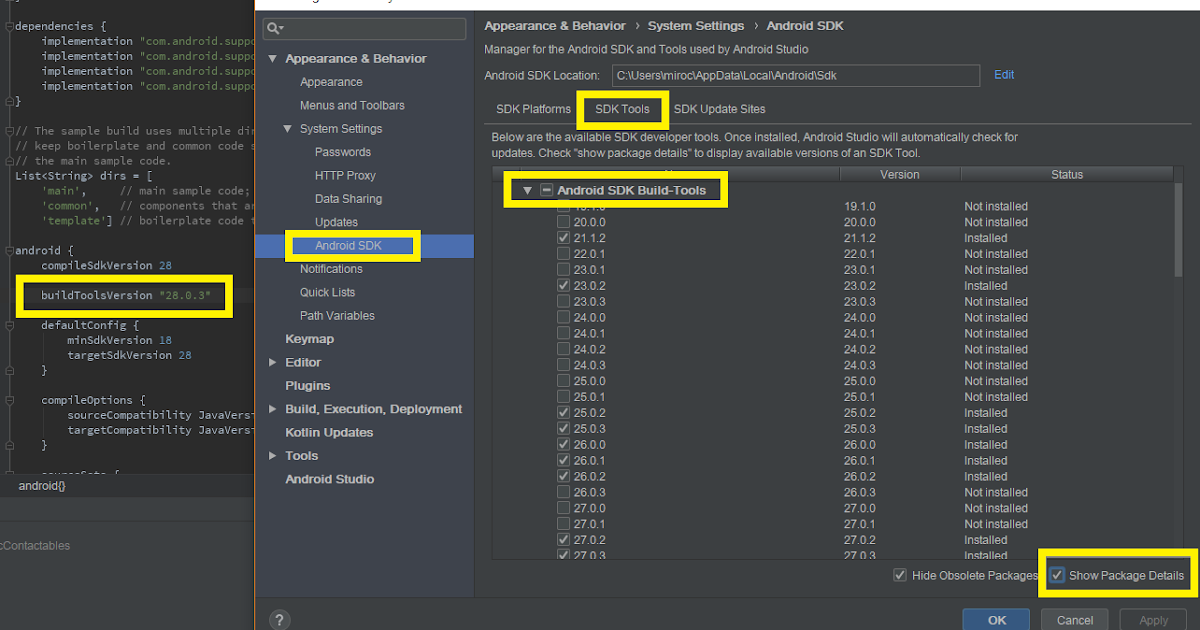Expand the Tools section

[x=272, y=455]
